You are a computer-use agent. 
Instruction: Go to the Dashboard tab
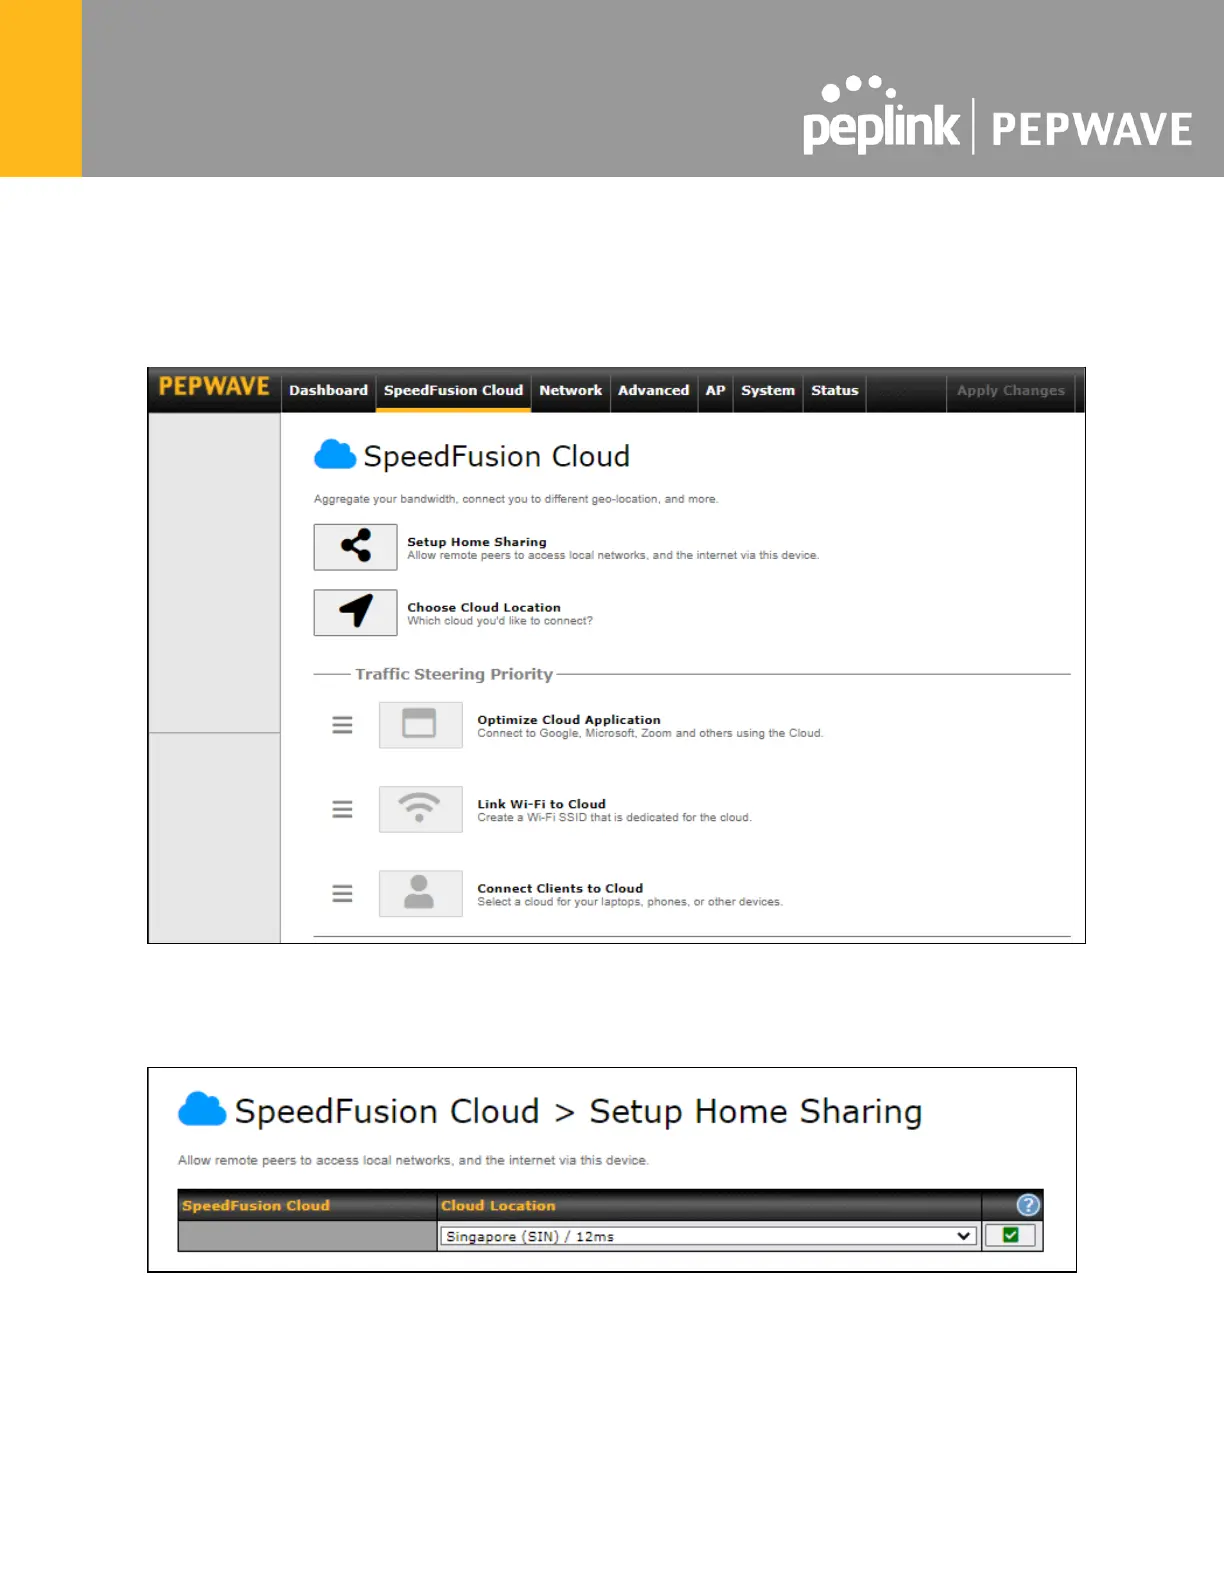328,390
